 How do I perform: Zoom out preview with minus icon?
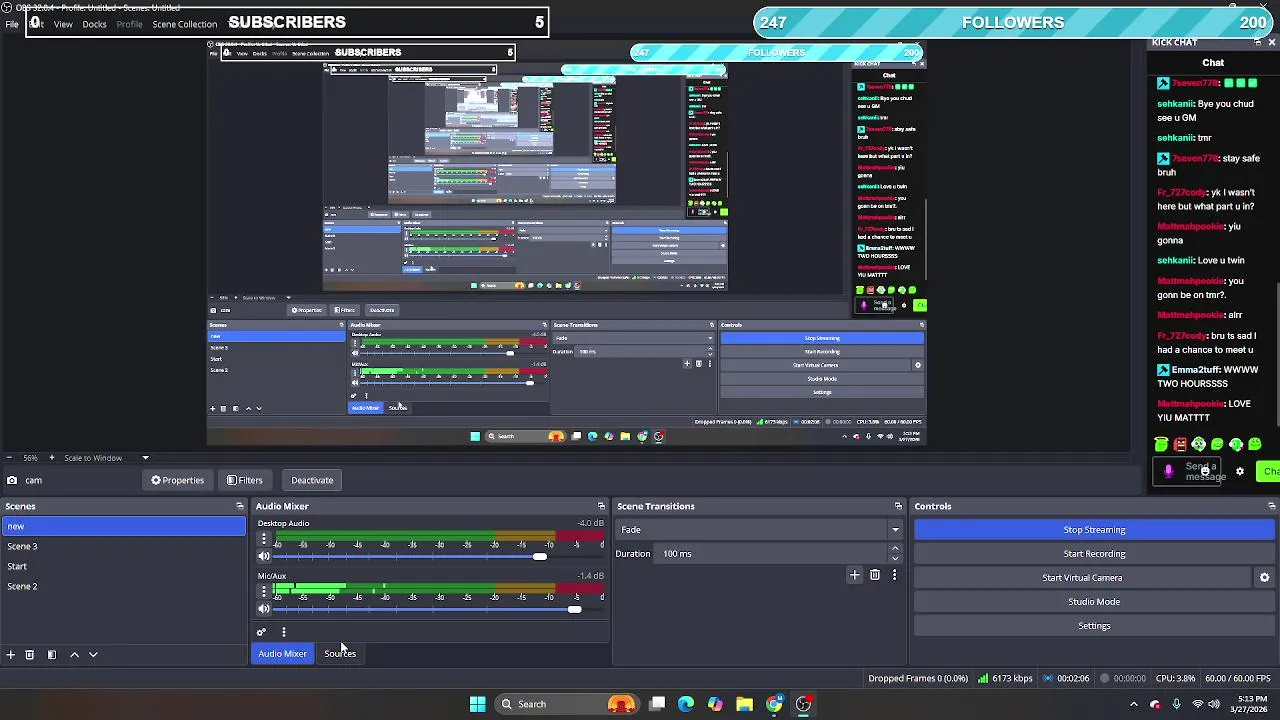[x=10, y=458]
